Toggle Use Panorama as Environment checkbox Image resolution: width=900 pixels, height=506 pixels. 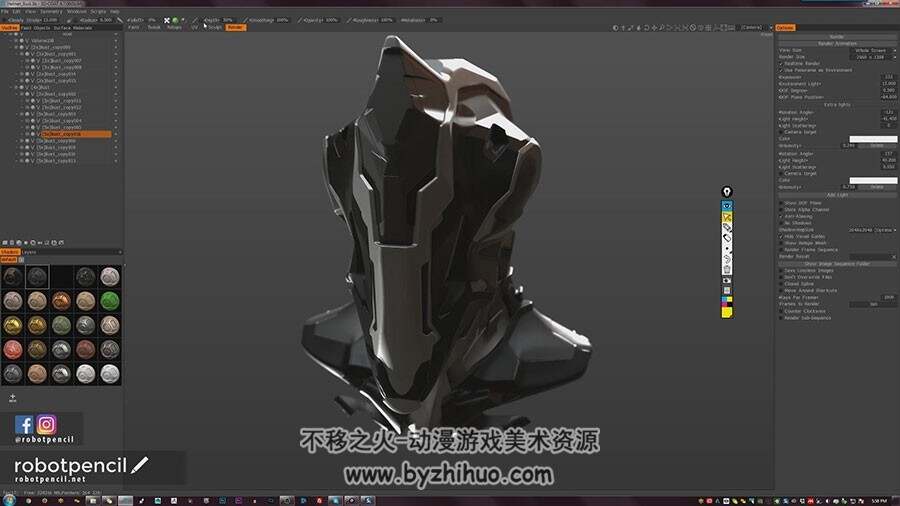781,70
